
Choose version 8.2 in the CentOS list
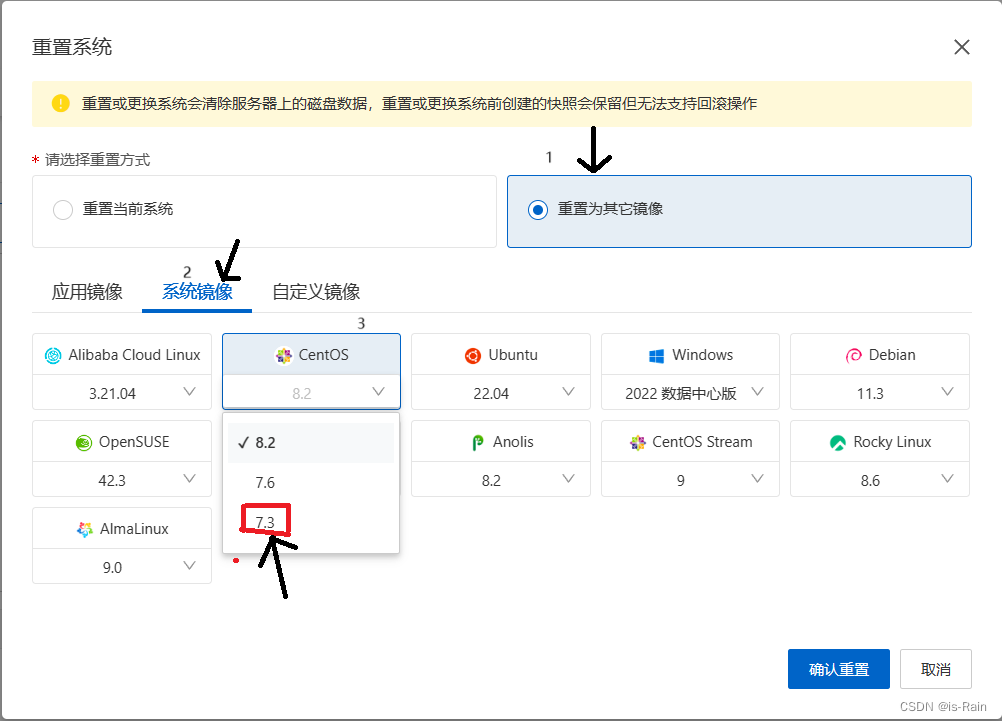pos(311,442)
